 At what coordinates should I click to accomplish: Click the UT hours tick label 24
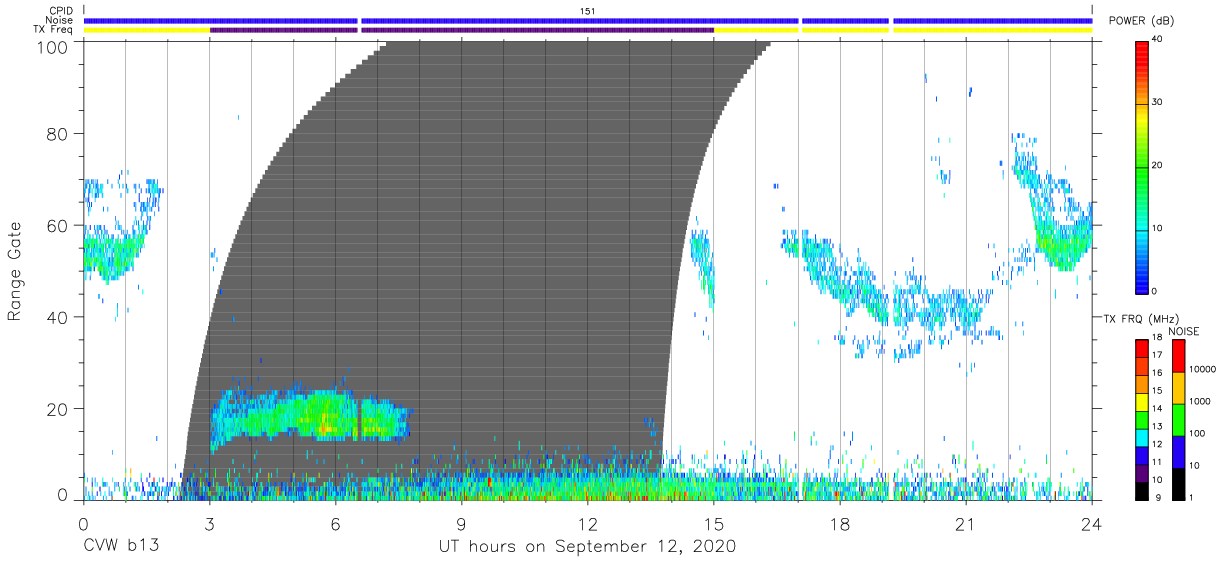[x=1092, y=523]
